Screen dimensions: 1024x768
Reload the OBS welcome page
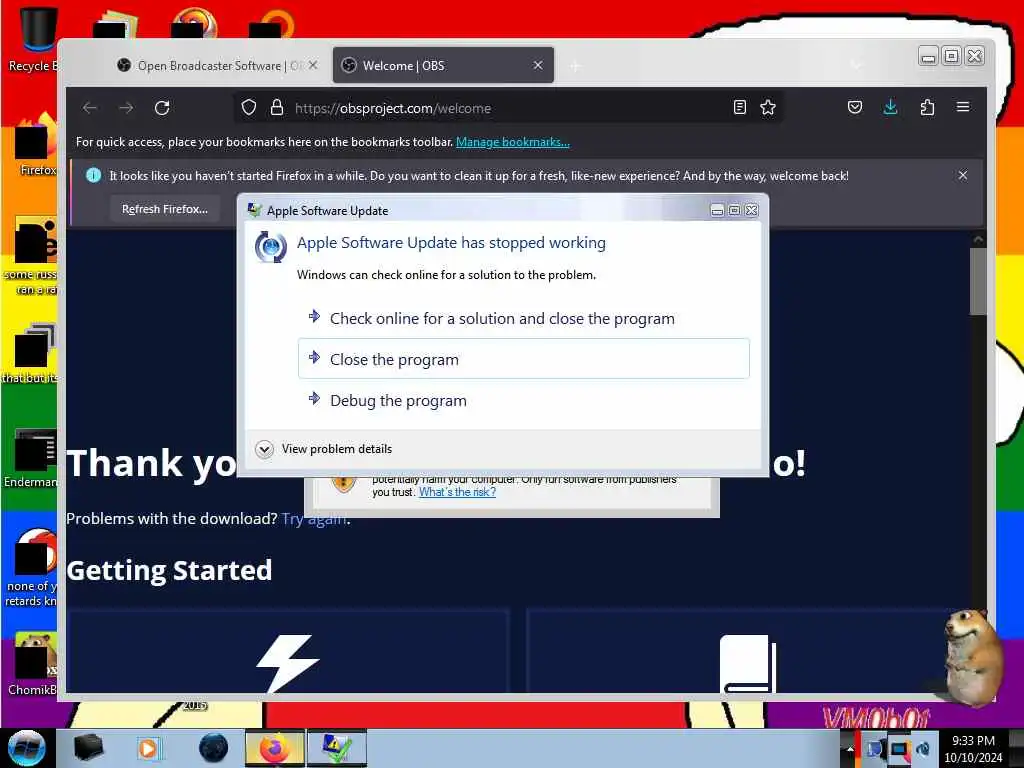(x=162, y=108)
